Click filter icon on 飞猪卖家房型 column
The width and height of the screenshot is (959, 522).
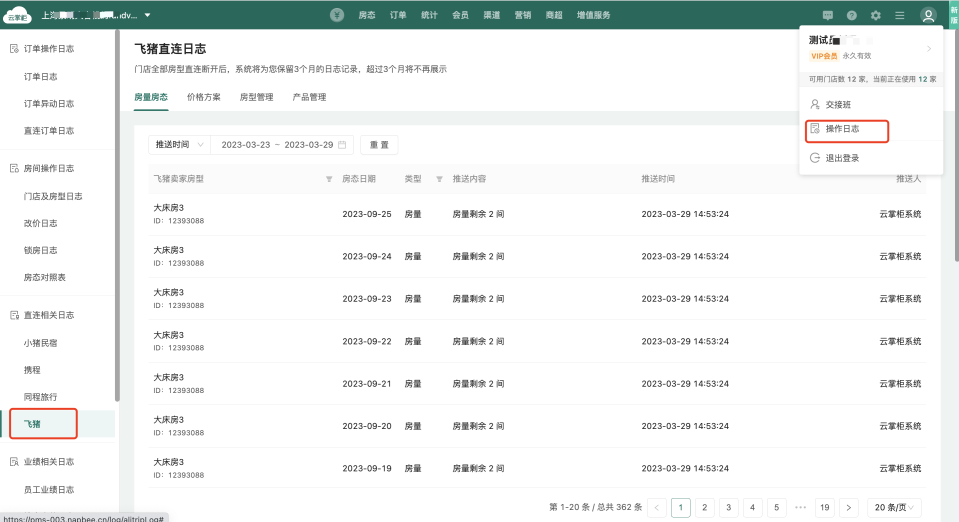(x=329, y=179)
